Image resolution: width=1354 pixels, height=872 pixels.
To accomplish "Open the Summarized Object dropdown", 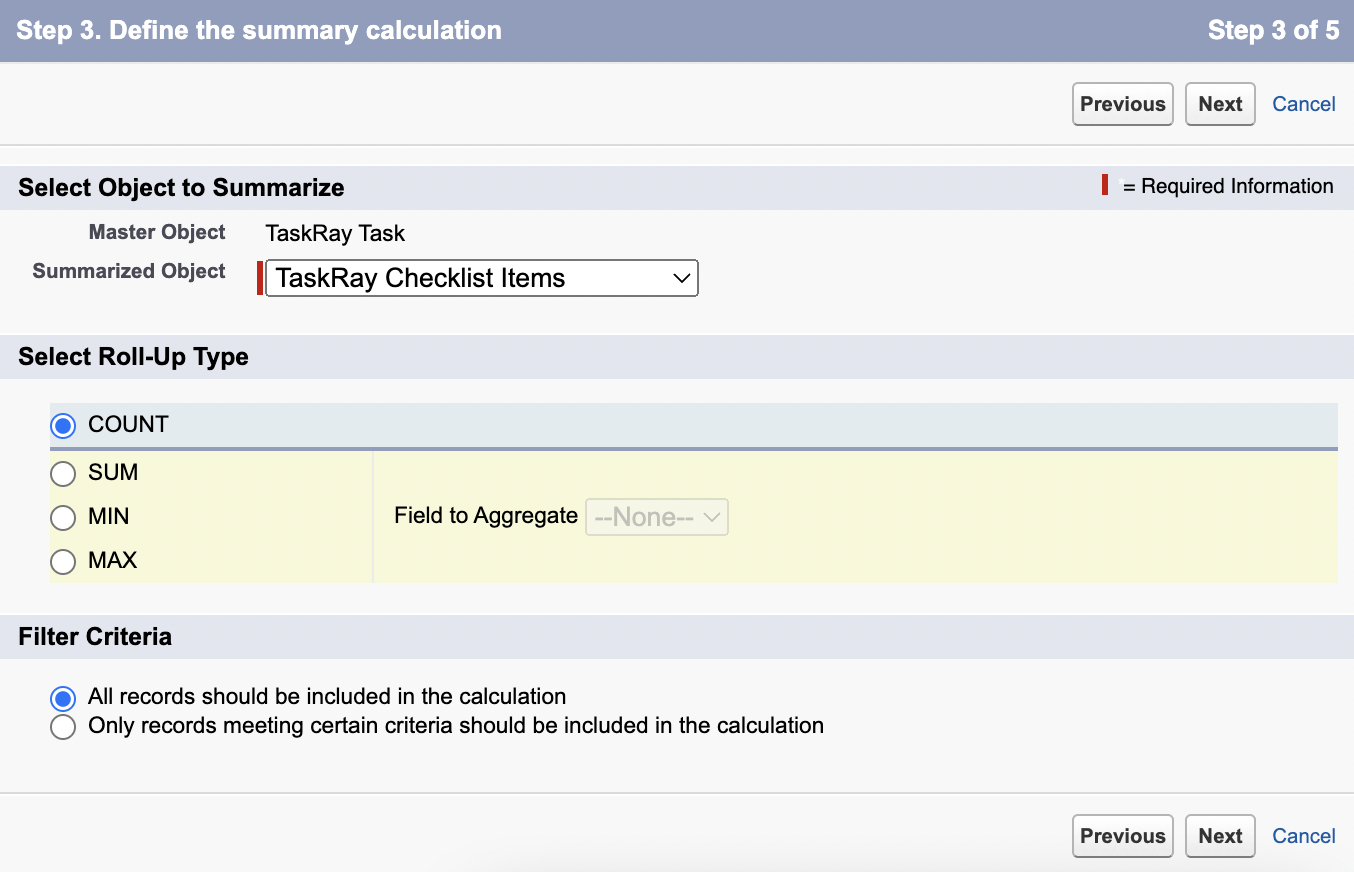I will tap(482, 278).
